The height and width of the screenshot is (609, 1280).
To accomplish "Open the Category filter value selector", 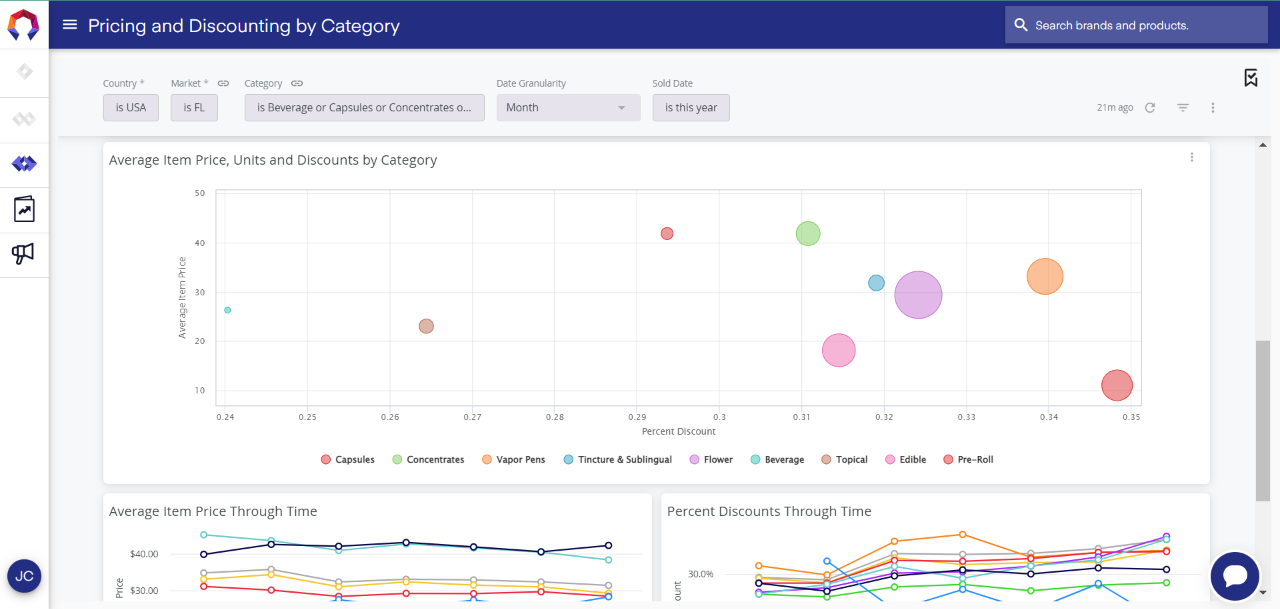I will coord(364,108).
